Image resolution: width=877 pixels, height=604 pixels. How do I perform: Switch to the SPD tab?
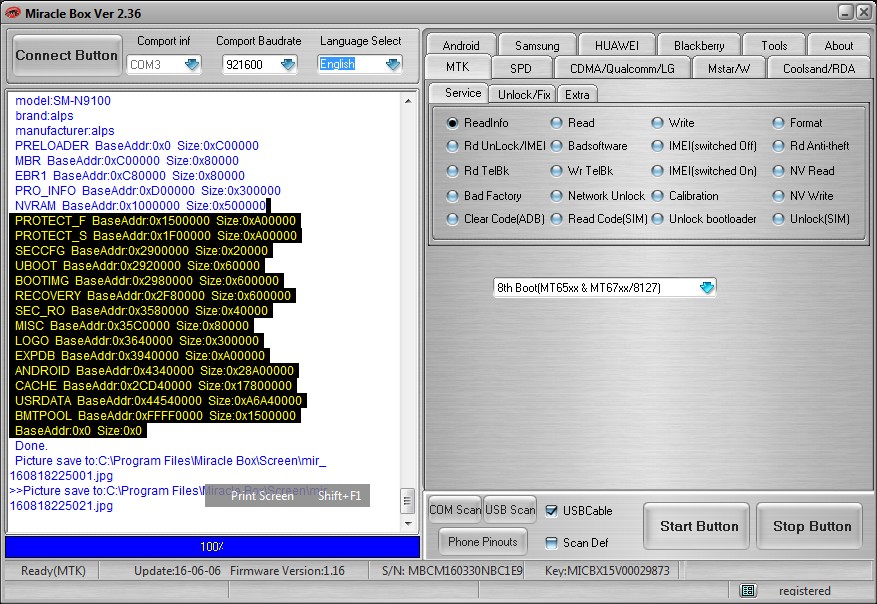point(521,68)
